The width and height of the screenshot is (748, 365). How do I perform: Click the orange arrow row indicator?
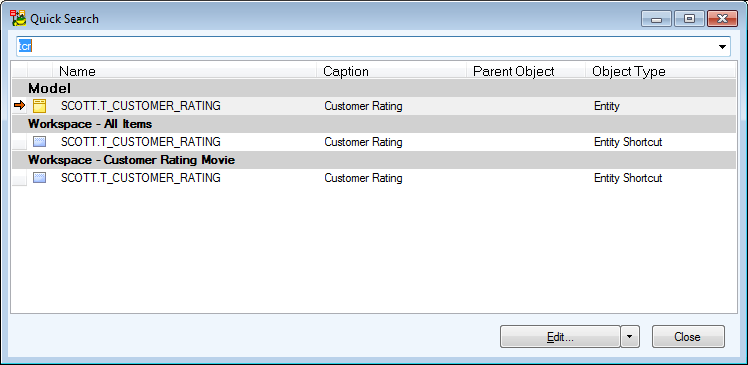(20, 105)
